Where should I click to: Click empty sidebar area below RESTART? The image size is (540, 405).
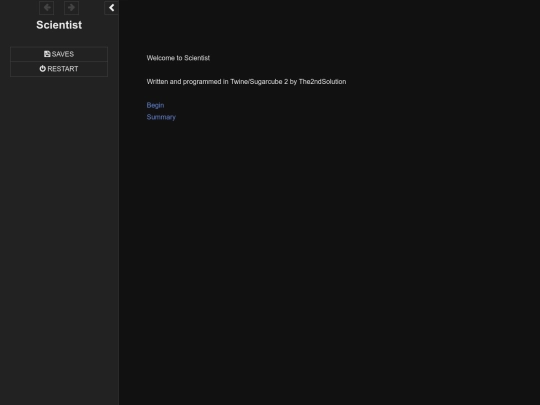(x=59, y=224)
